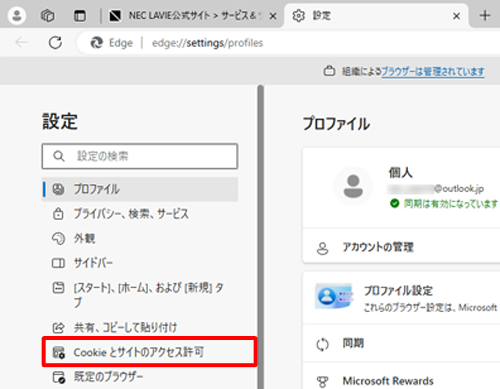This screenshot has height=389, width=500.
Task: Click the 個人 profile avatar picture
Action: tap(353, 186)
